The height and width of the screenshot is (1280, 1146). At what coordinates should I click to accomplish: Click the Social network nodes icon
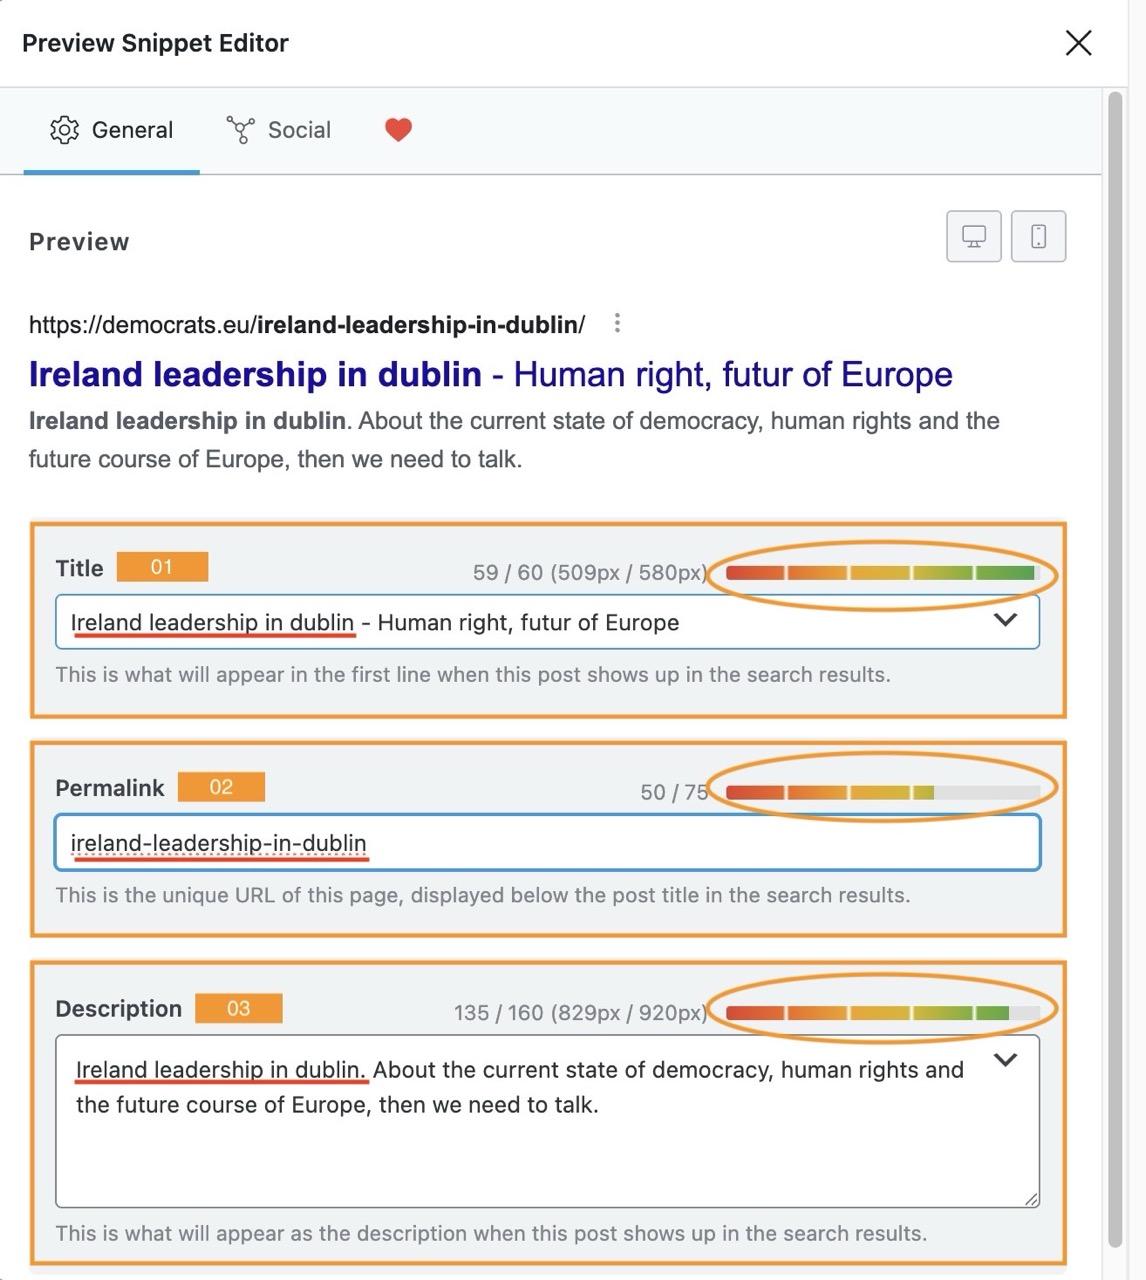(240, 130)
